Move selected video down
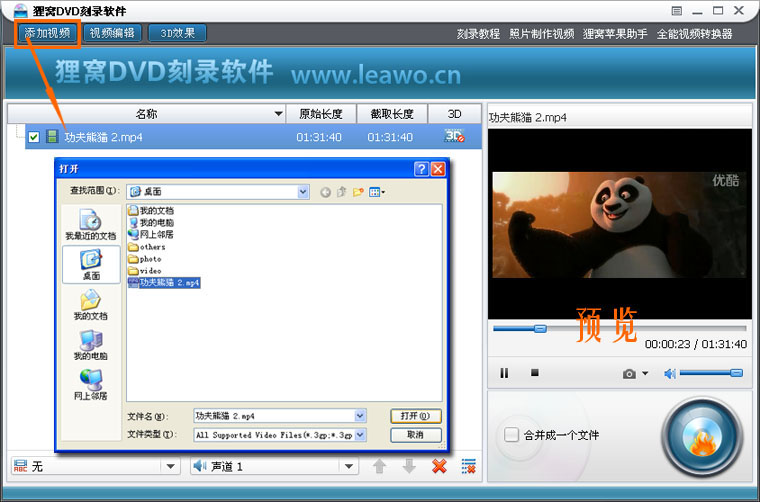This screenshot has height=502, width=760. [x=409, y=467]
